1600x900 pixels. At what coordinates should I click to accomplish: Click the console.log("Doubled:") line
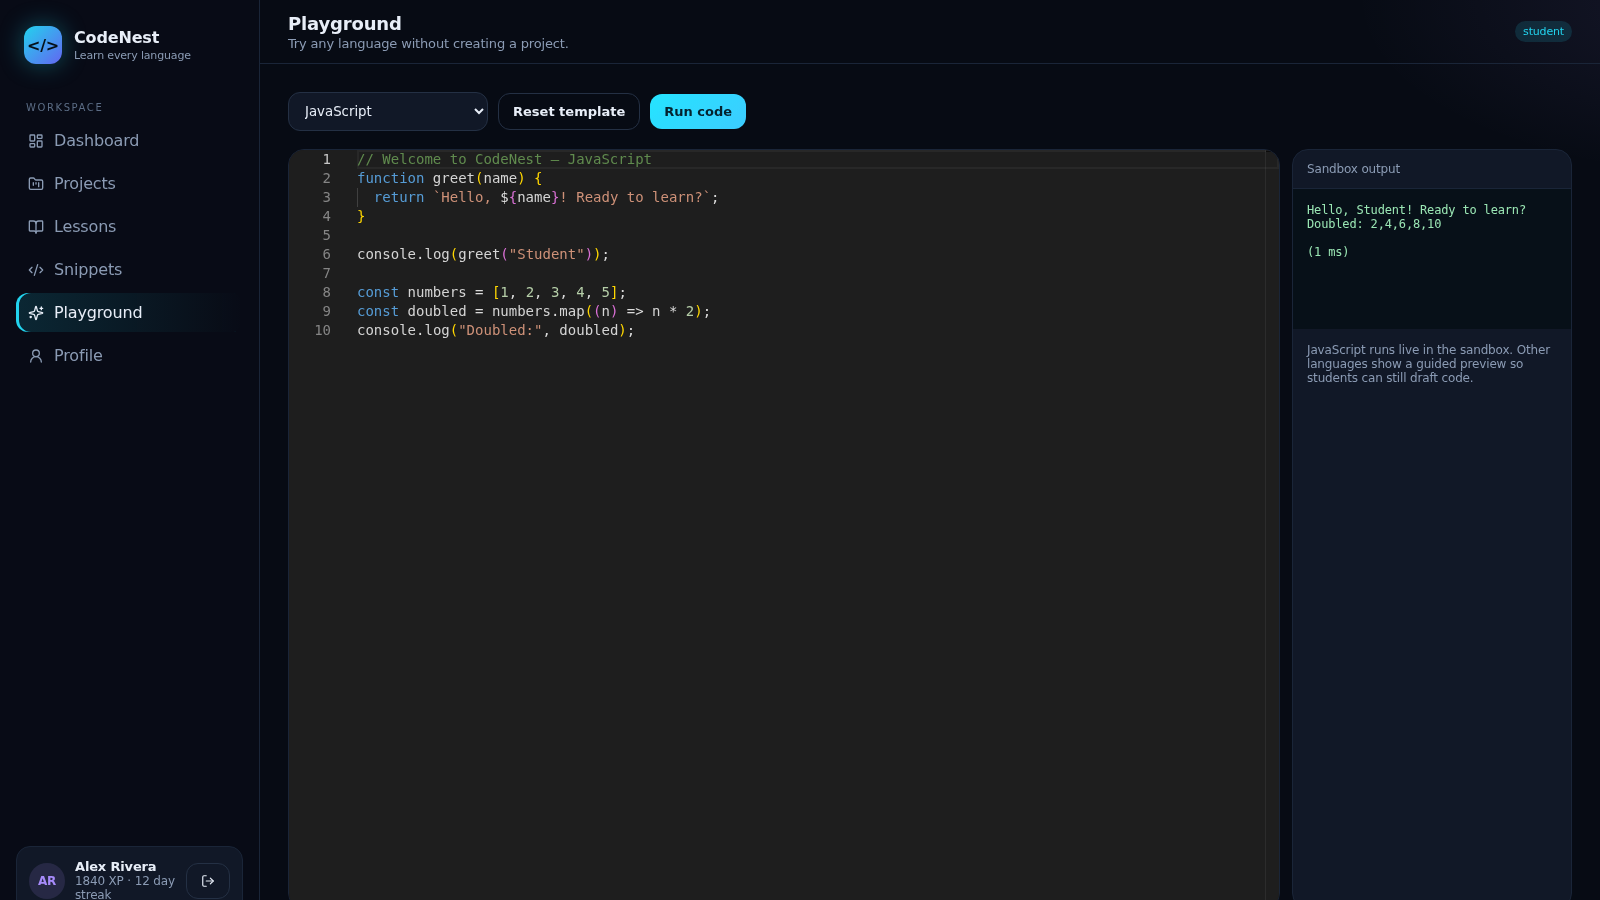(x=495, y=331)
